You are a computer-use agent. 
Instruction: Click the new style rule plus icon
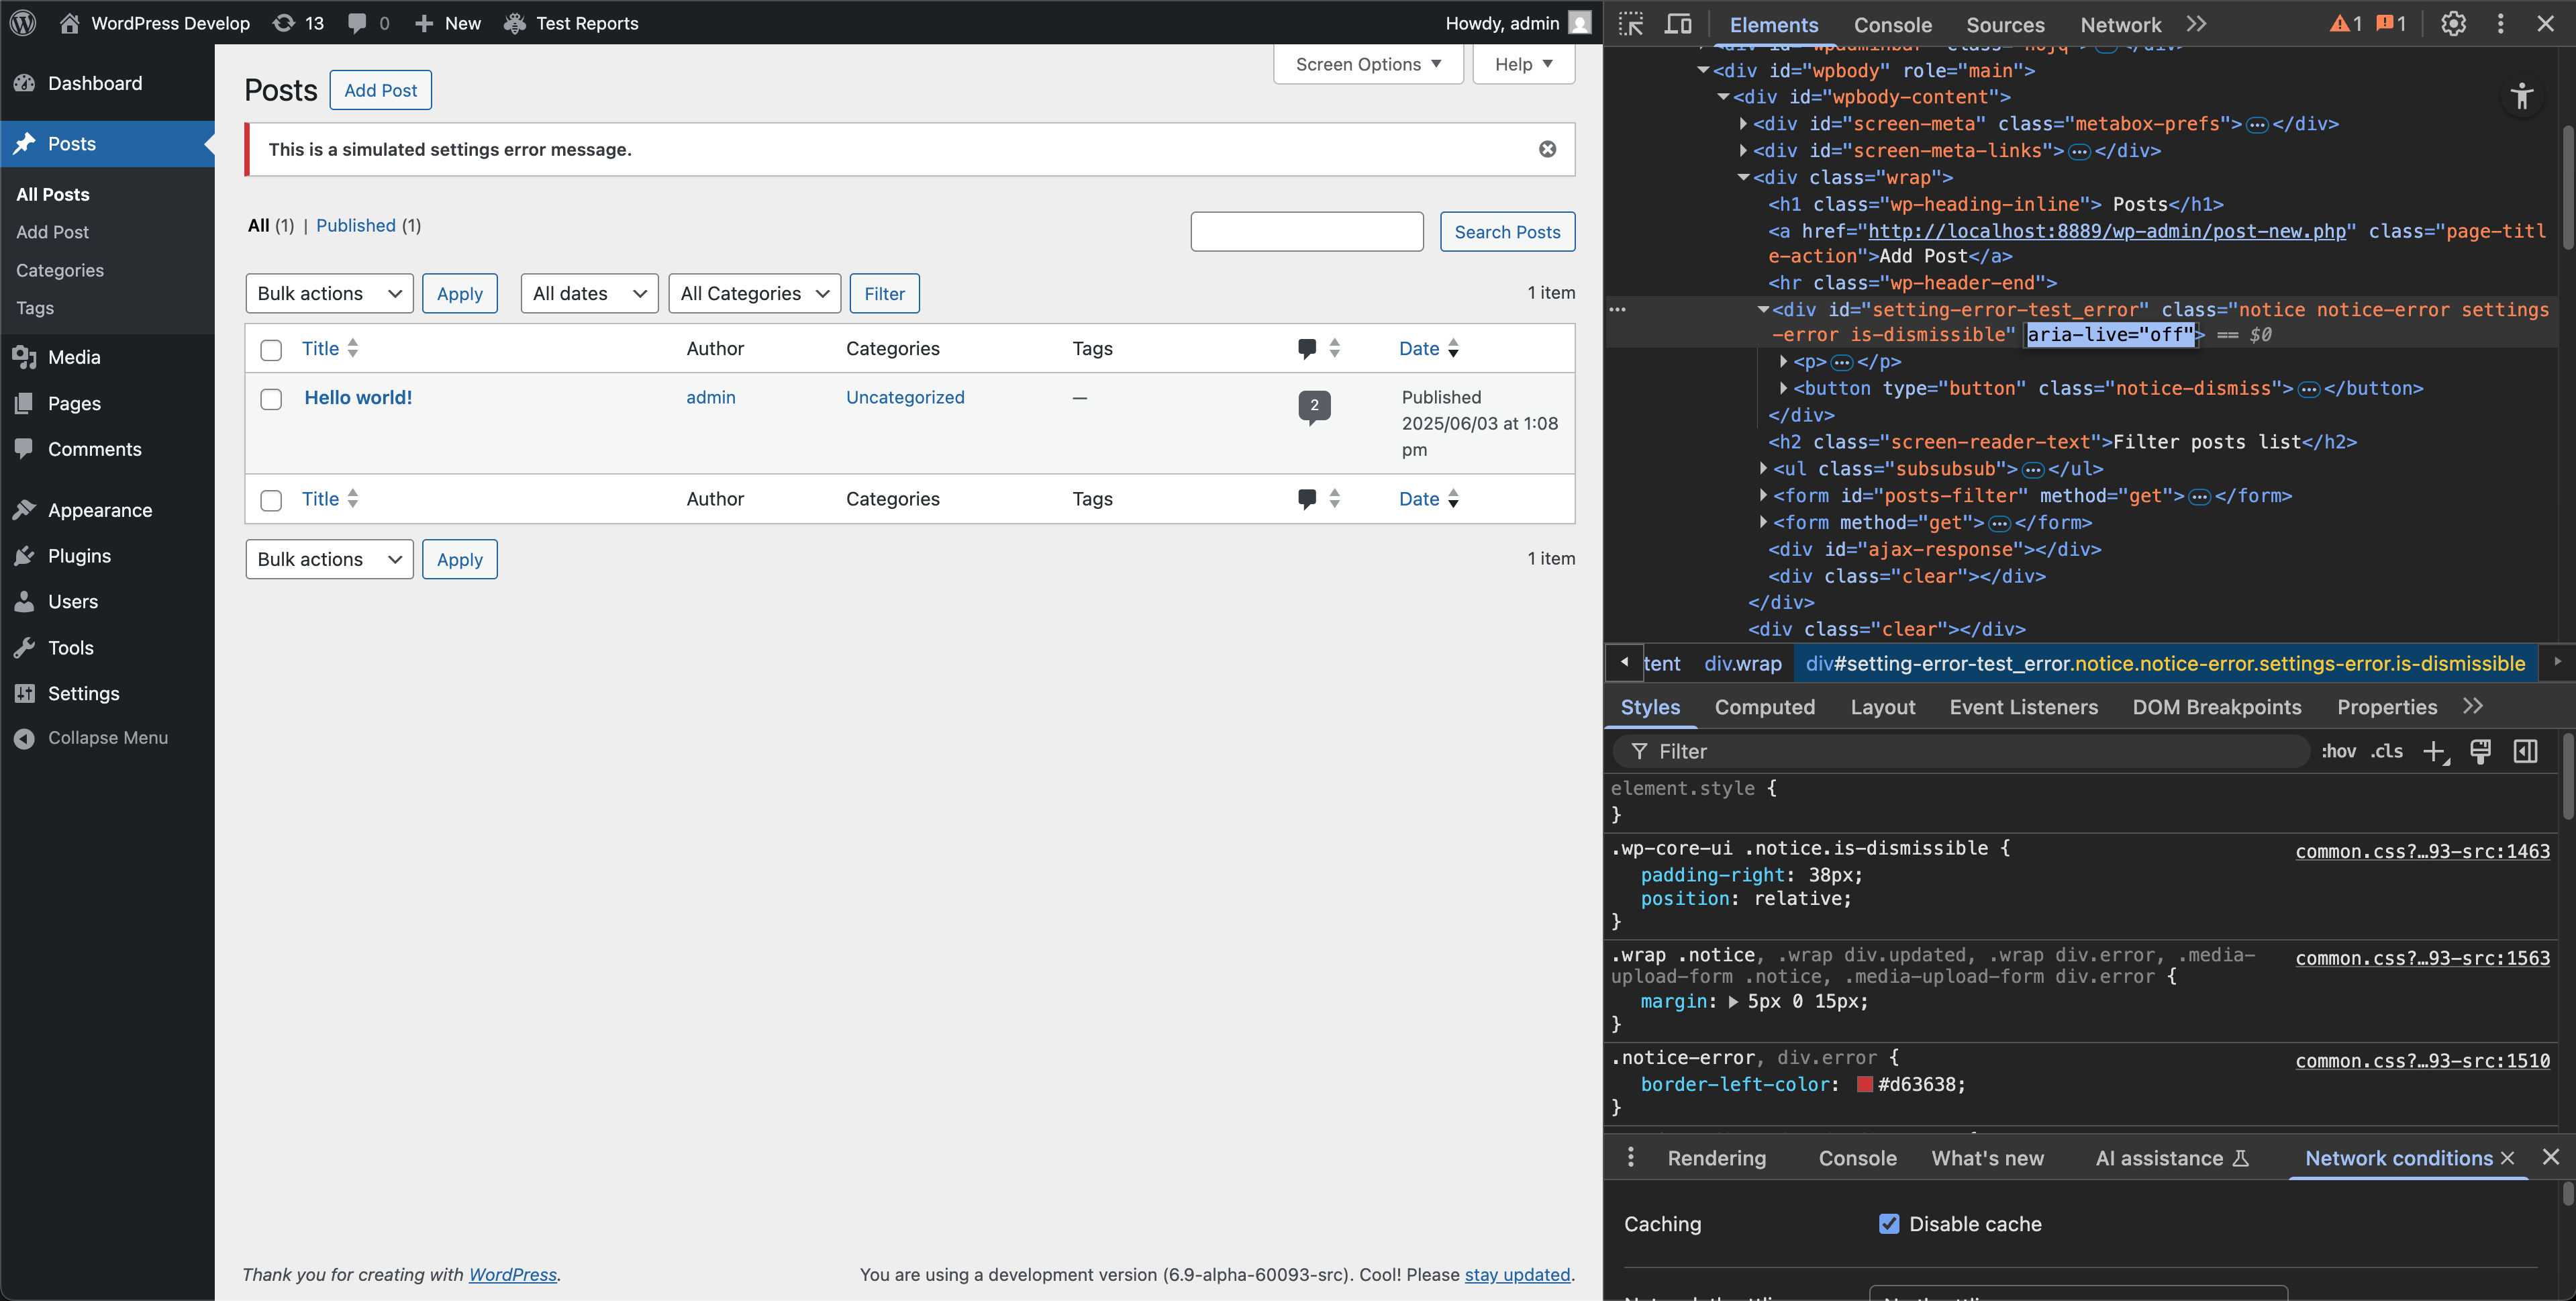[2434, 751]
